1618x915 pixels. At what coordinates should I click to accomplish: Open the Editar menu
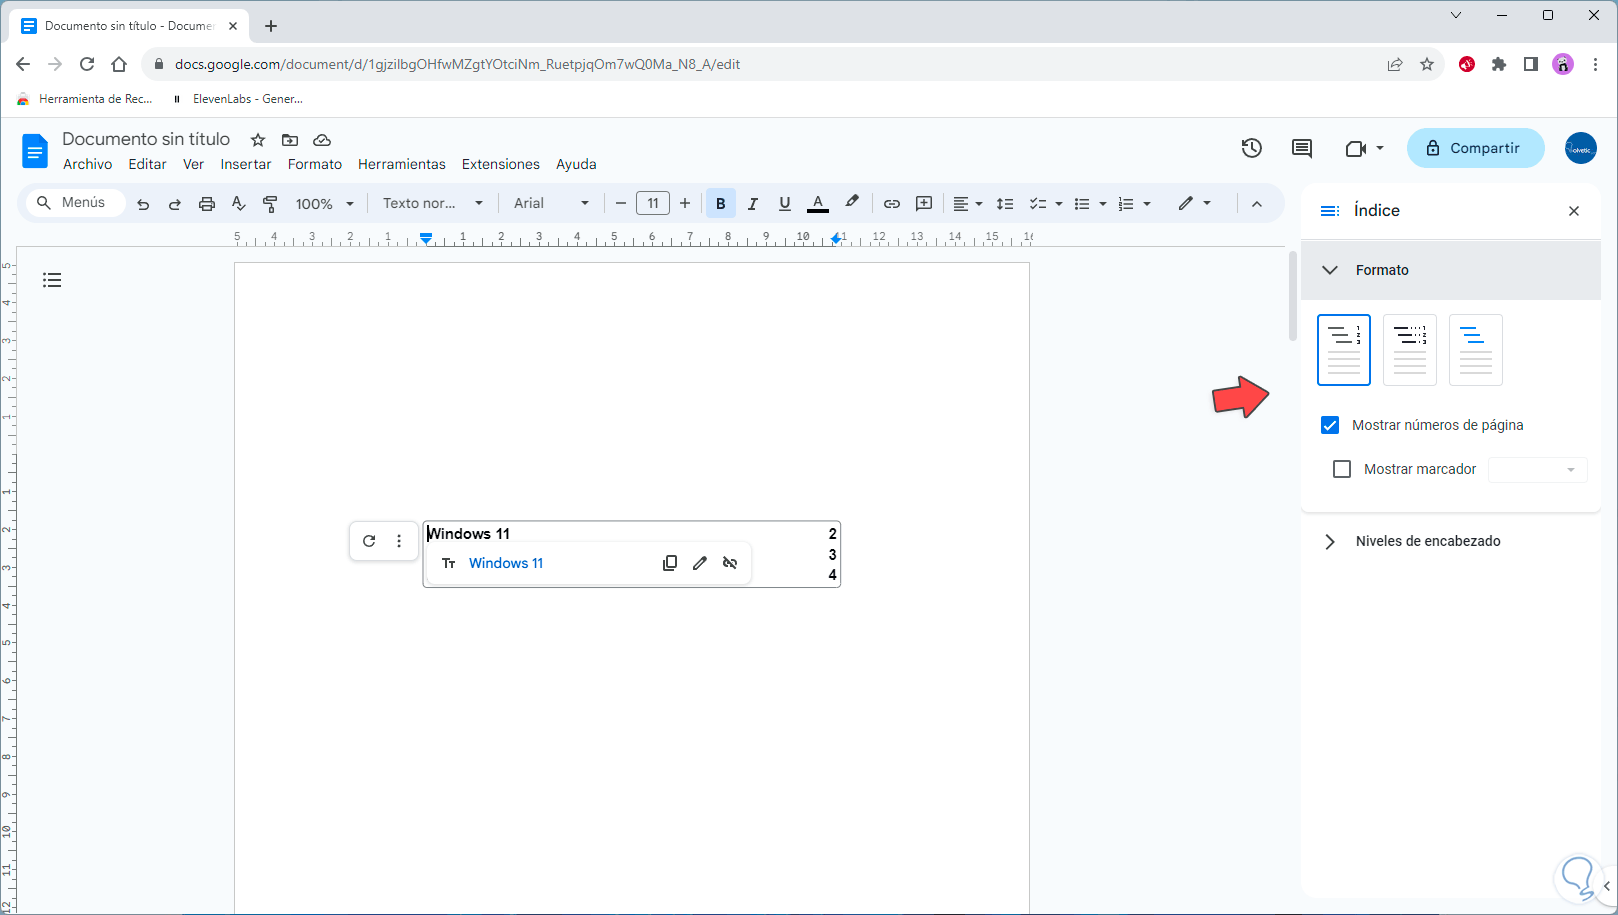[147, 165]
